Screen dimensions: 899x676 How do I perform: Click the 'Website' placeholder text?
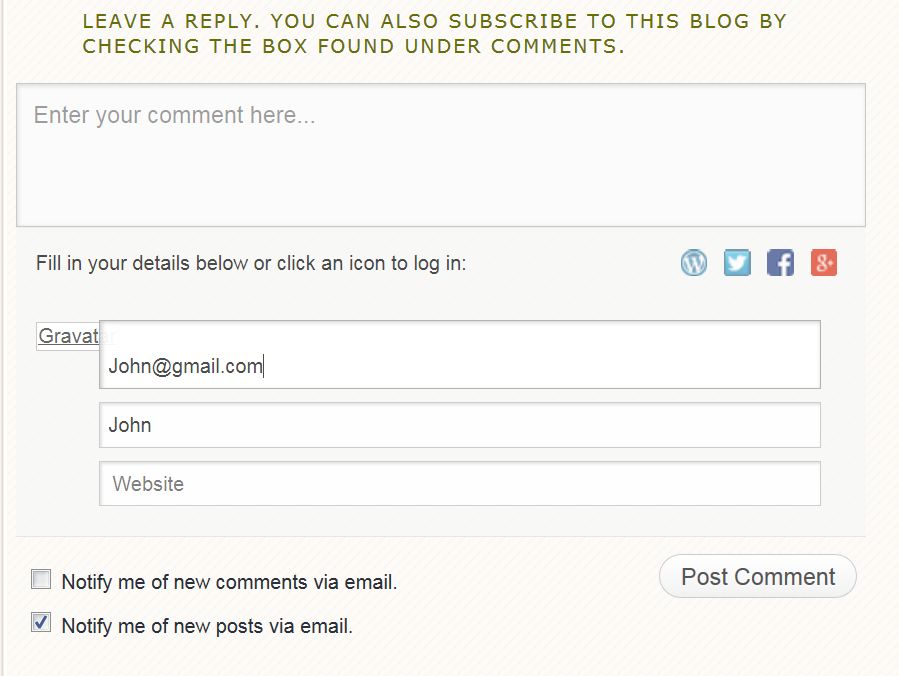click(148, 484)
